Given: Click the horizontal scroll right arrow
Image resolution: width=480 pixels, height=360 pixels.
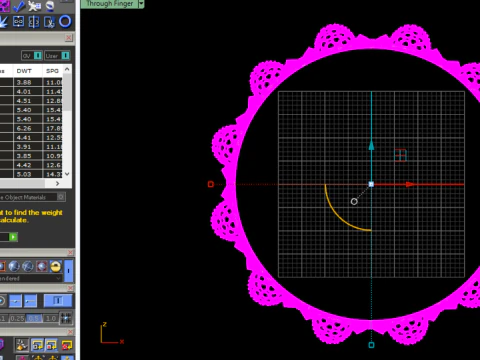Looking at the screenshot, I should [57, 183].
